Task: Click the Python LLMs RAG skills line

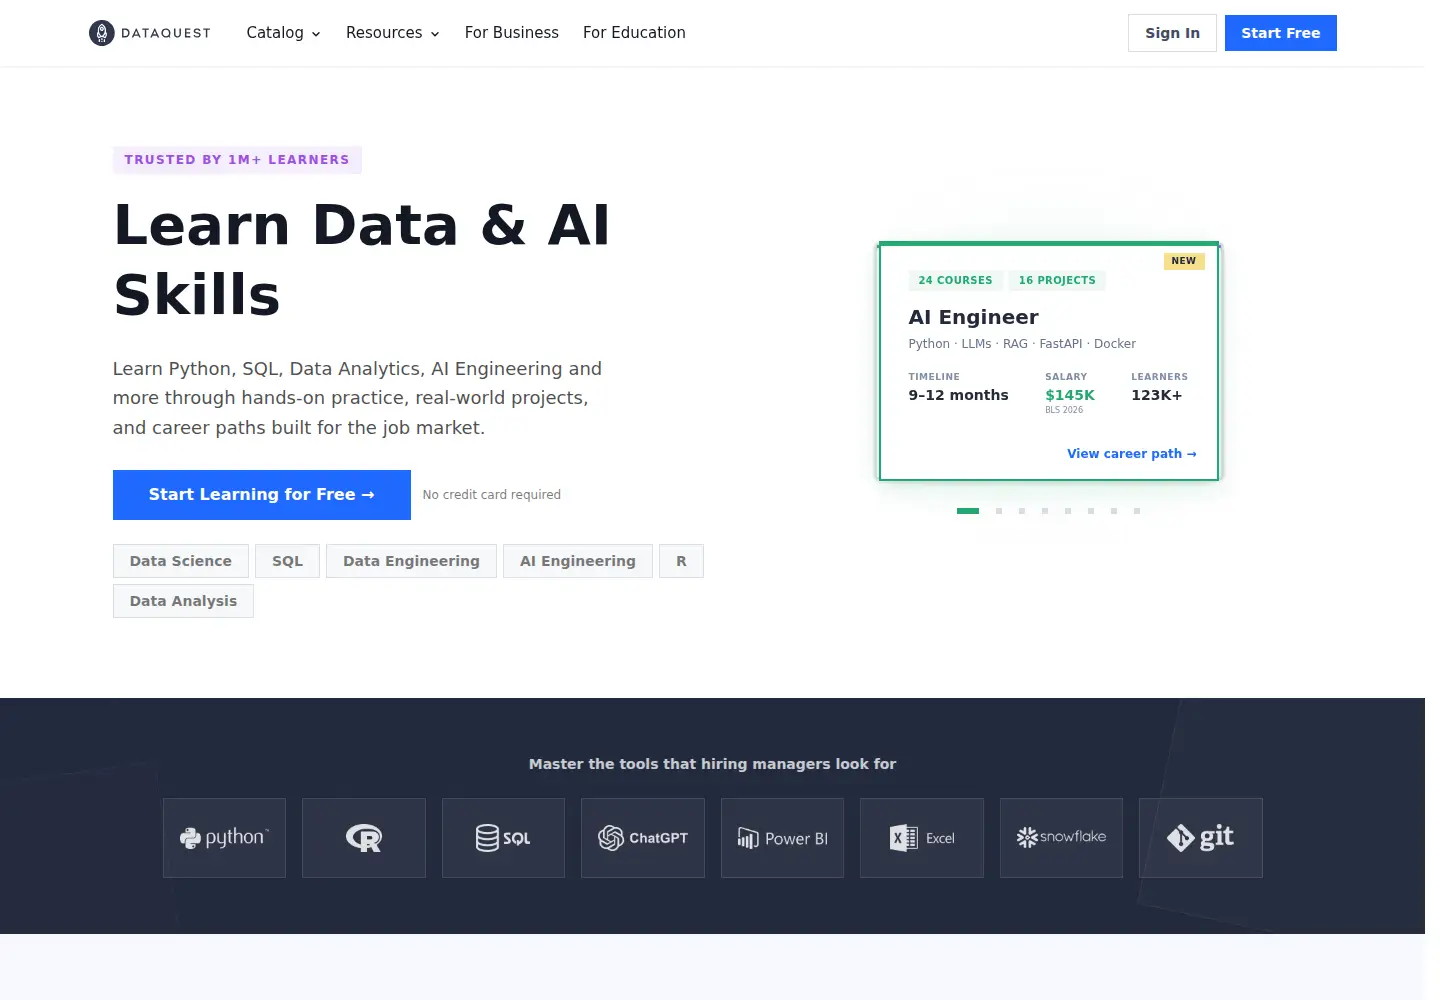Action: coord(1022,344)
